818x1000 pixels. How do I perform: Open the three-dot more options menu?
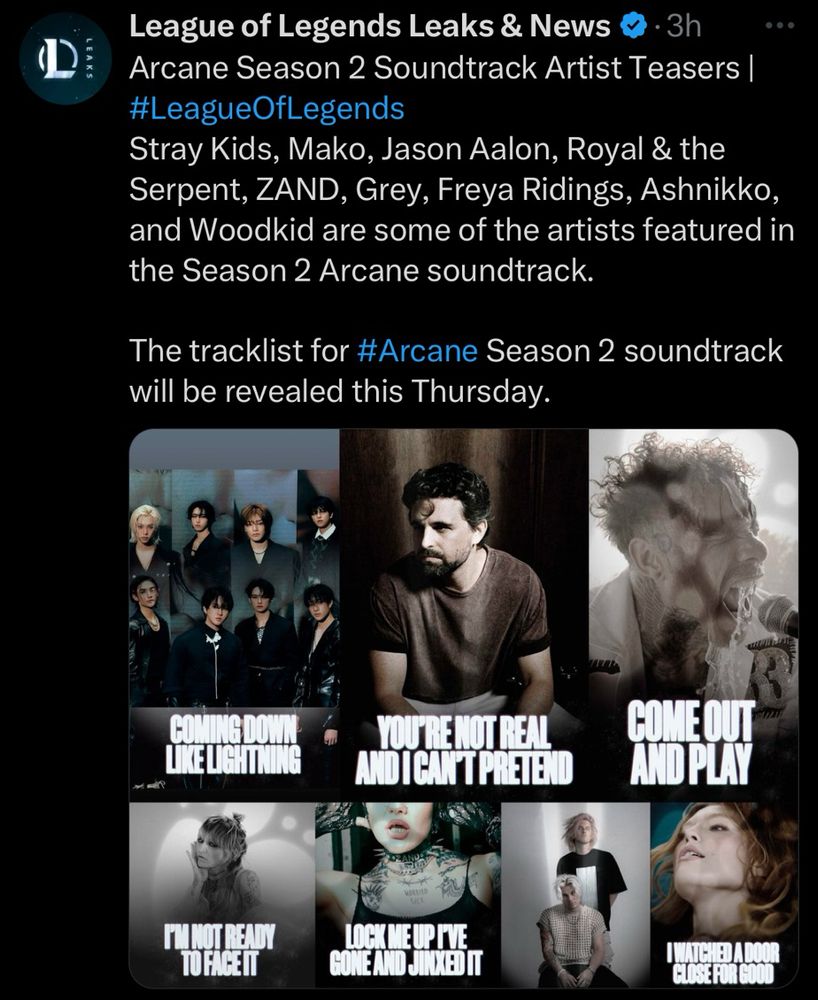click(780, 26)
